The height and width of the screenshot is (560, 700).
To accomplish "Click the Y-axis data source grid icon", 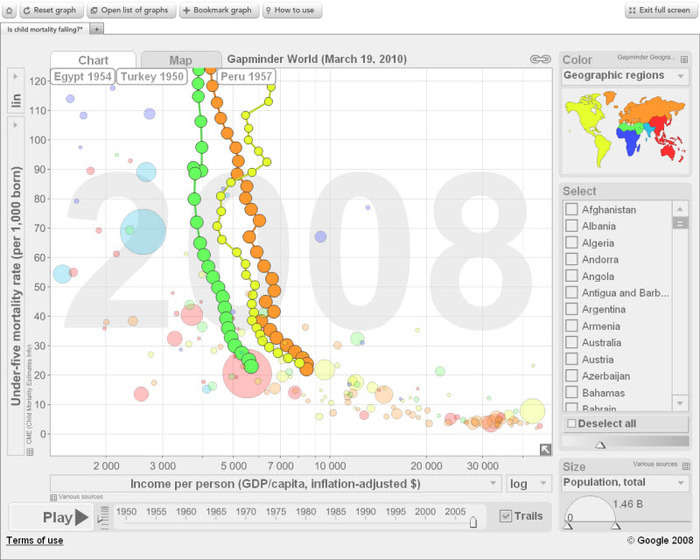I will (x=30, y=452).
